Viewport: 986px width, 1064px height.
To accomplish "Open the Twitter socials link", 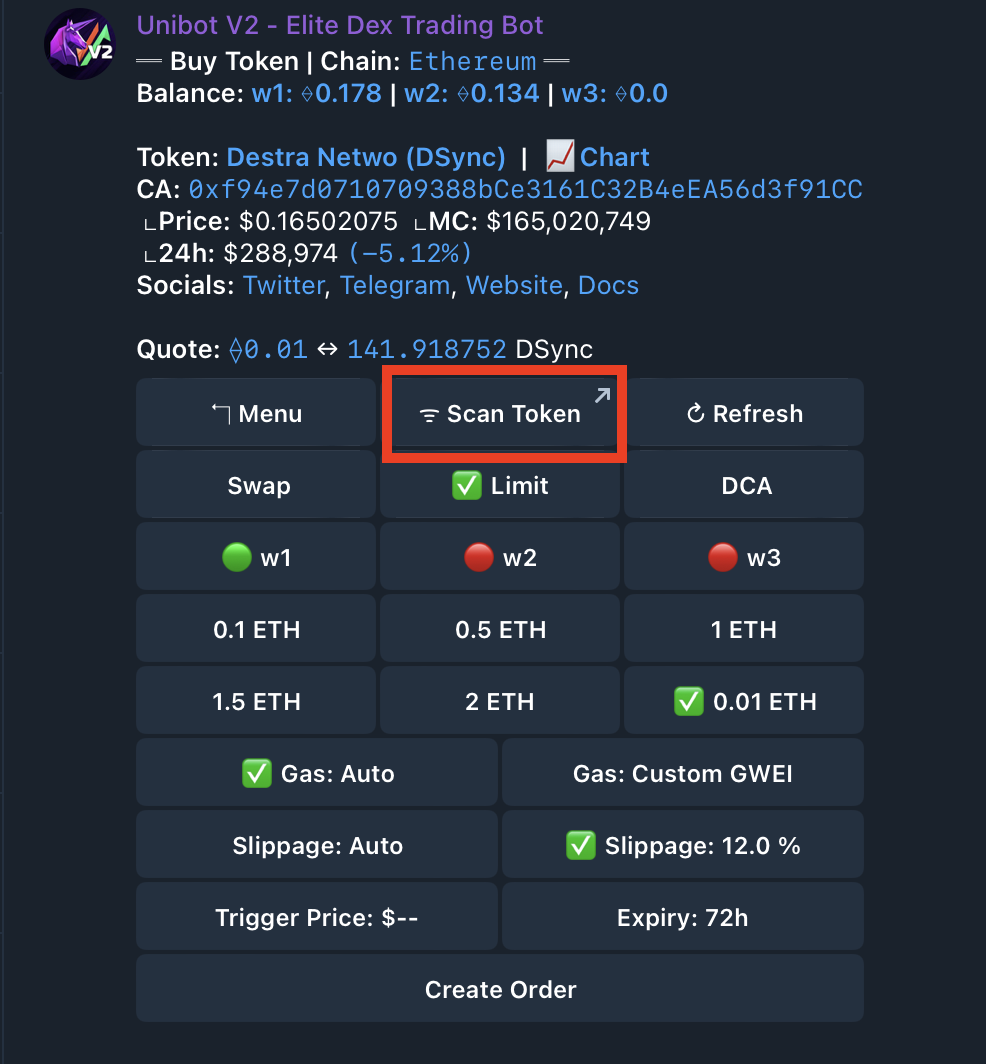I will point(283,285).
